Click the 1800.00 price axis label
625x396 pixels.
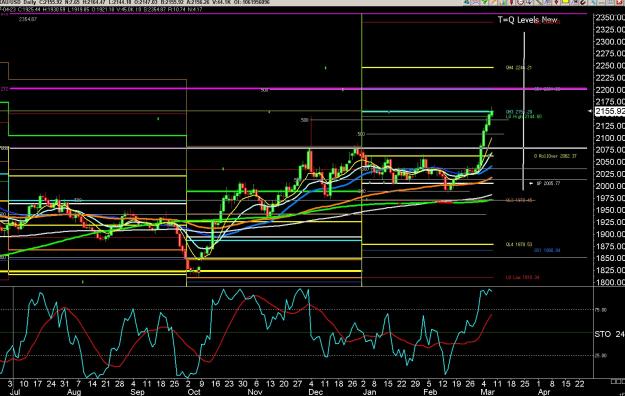pyautogui.click(x=610, y=282)
